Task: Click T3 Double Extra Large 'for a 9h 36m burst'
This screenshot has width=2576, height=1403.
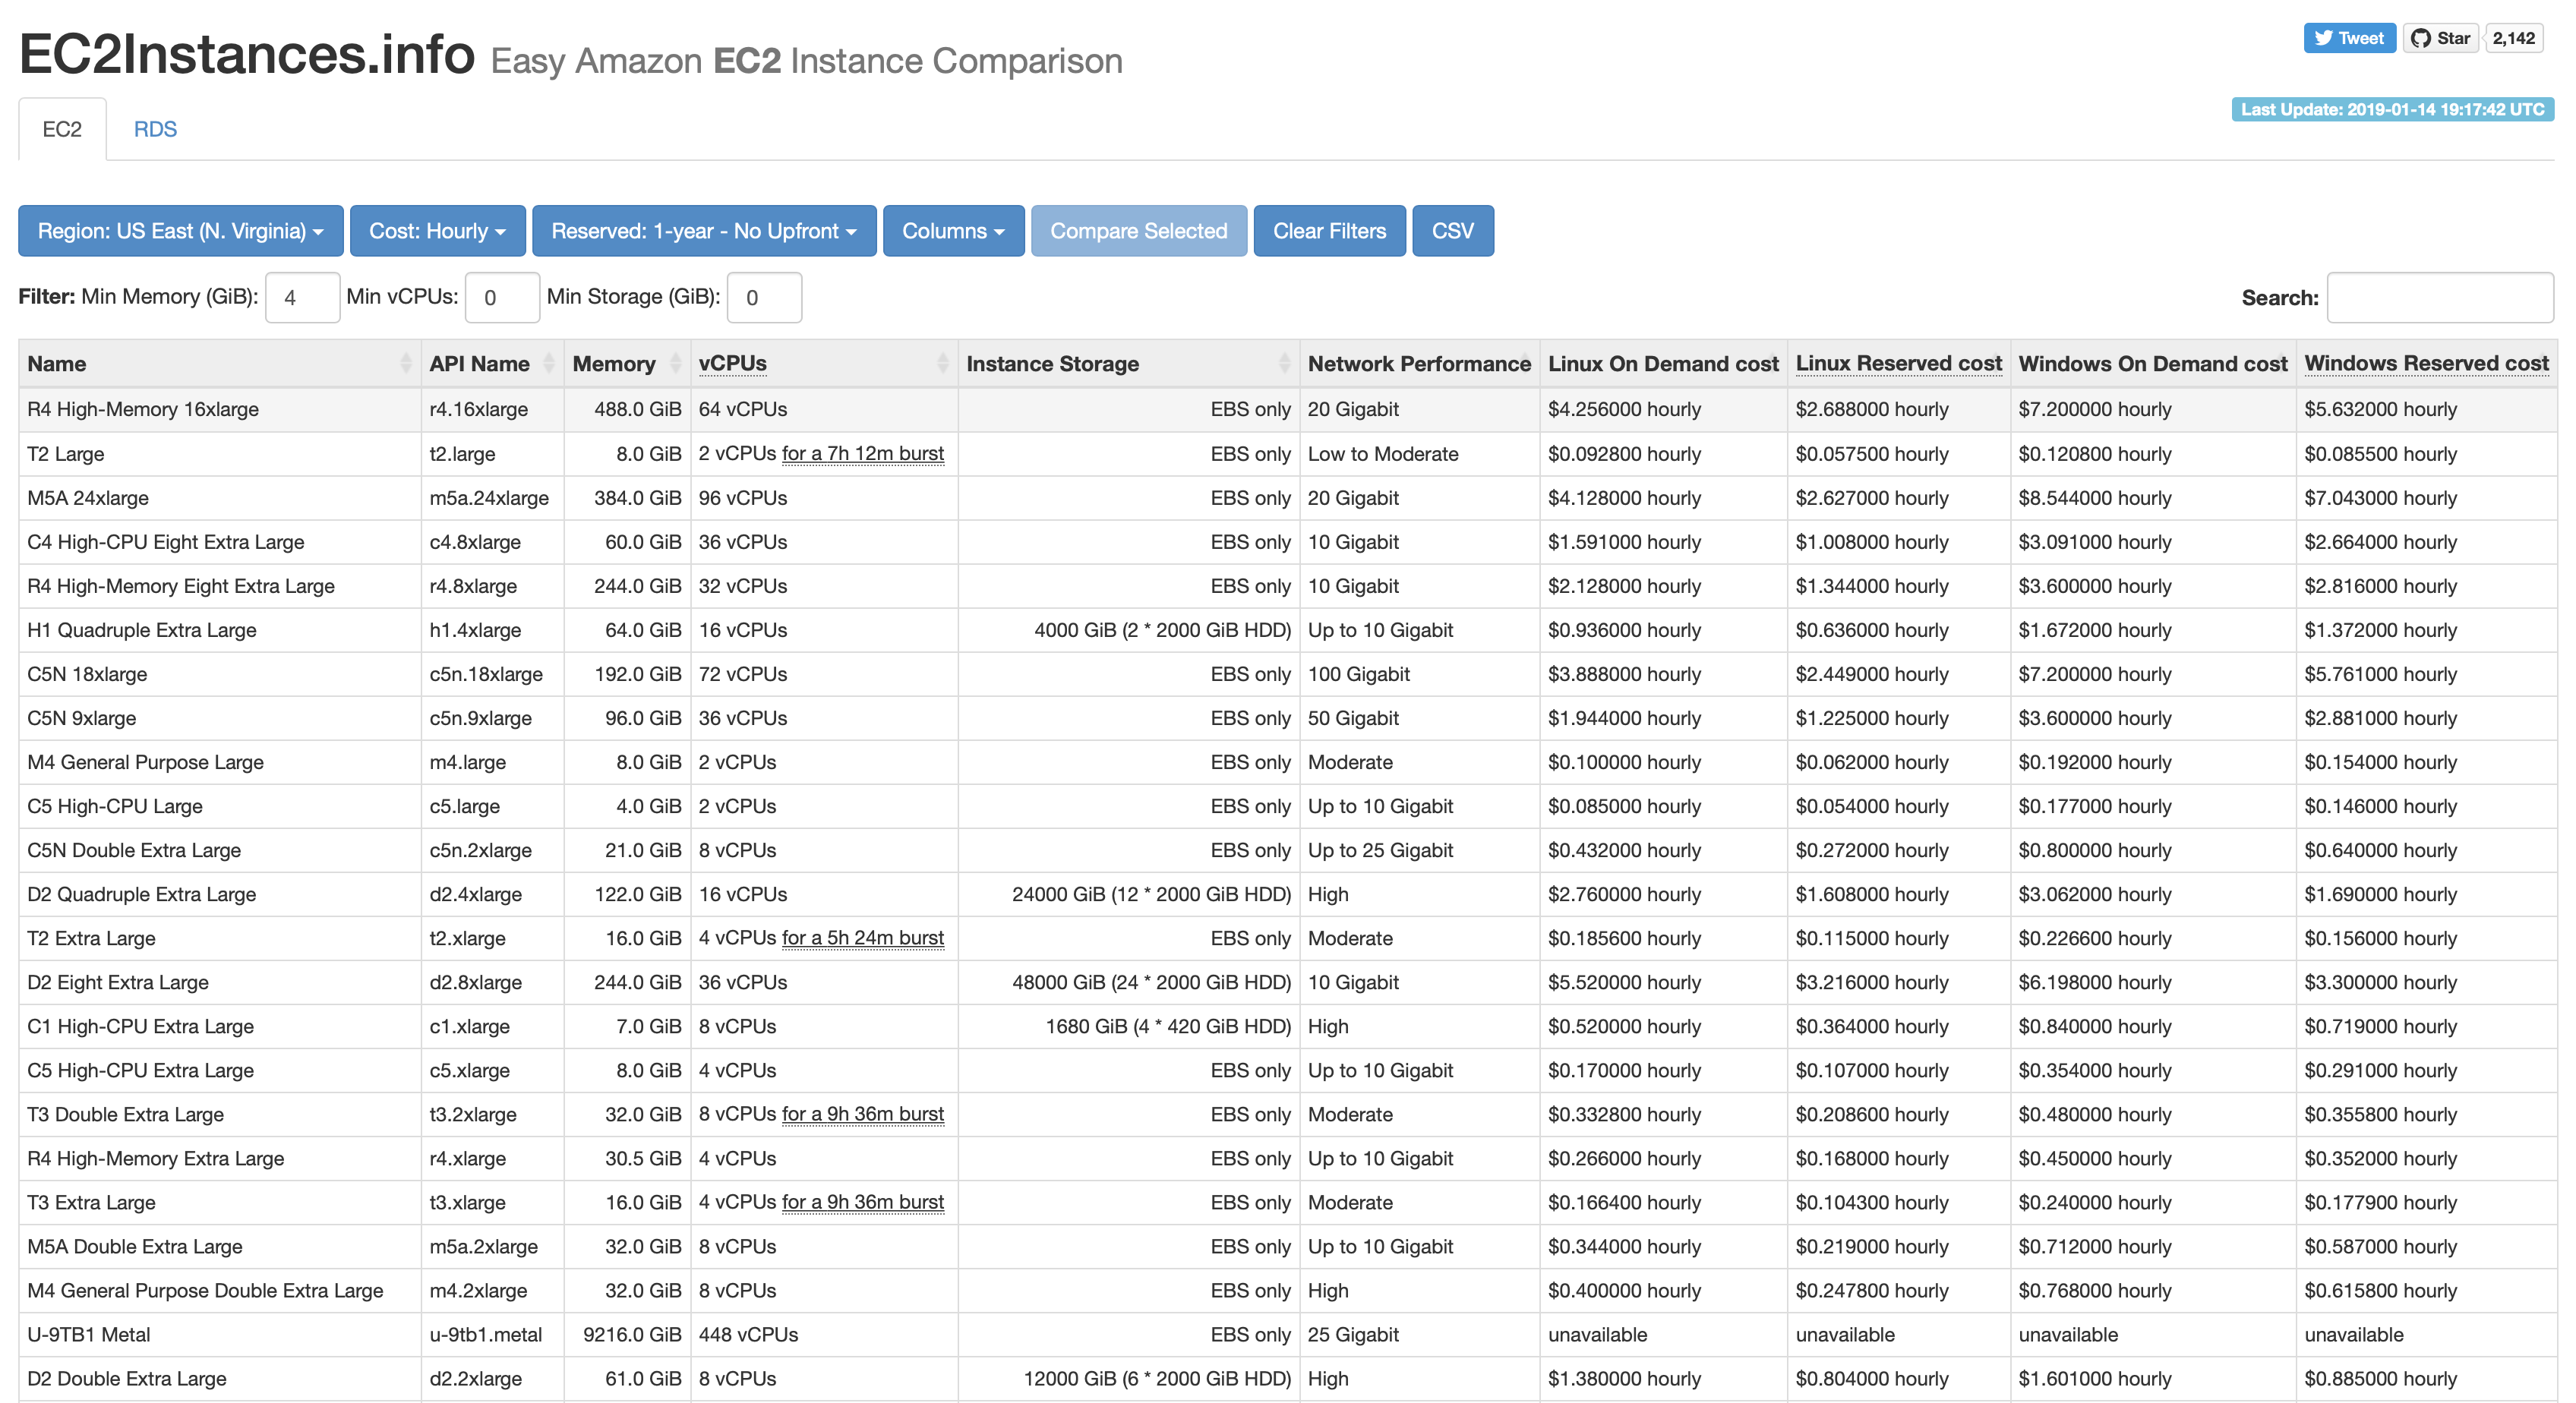Action: pos(862,1114)
